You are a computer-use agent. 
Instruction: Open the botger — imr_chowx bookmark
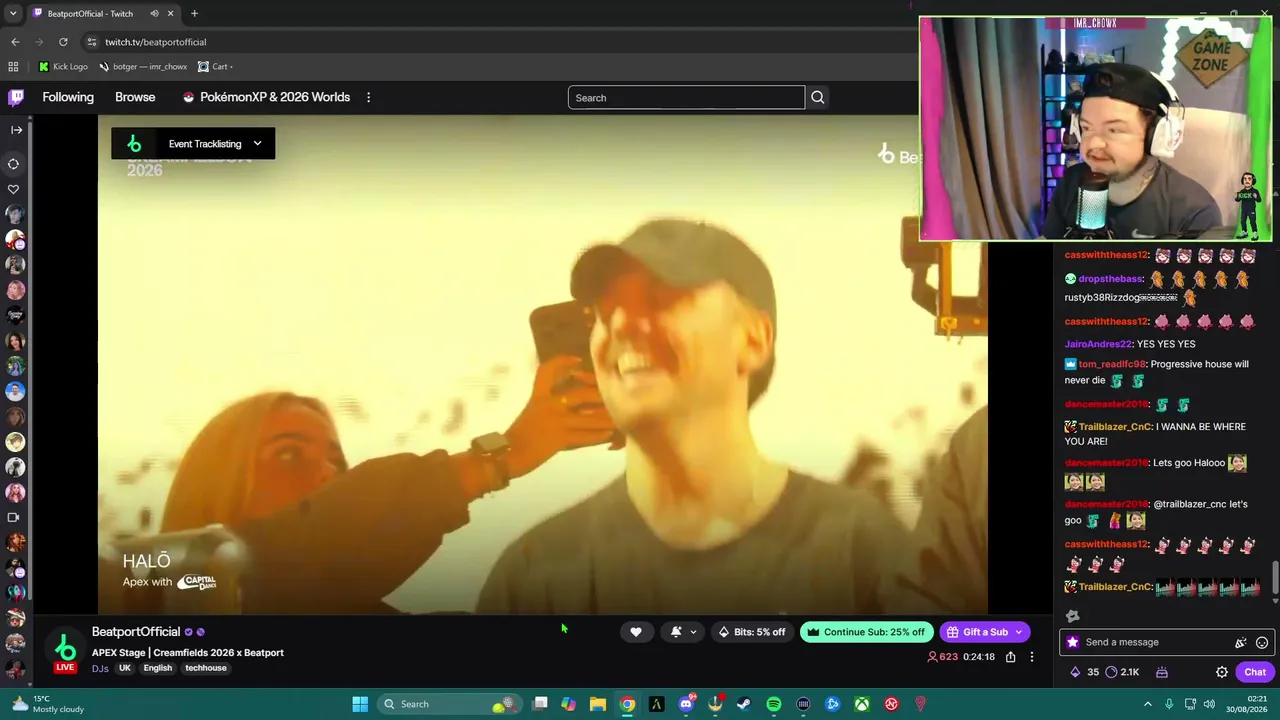[143, 67]
